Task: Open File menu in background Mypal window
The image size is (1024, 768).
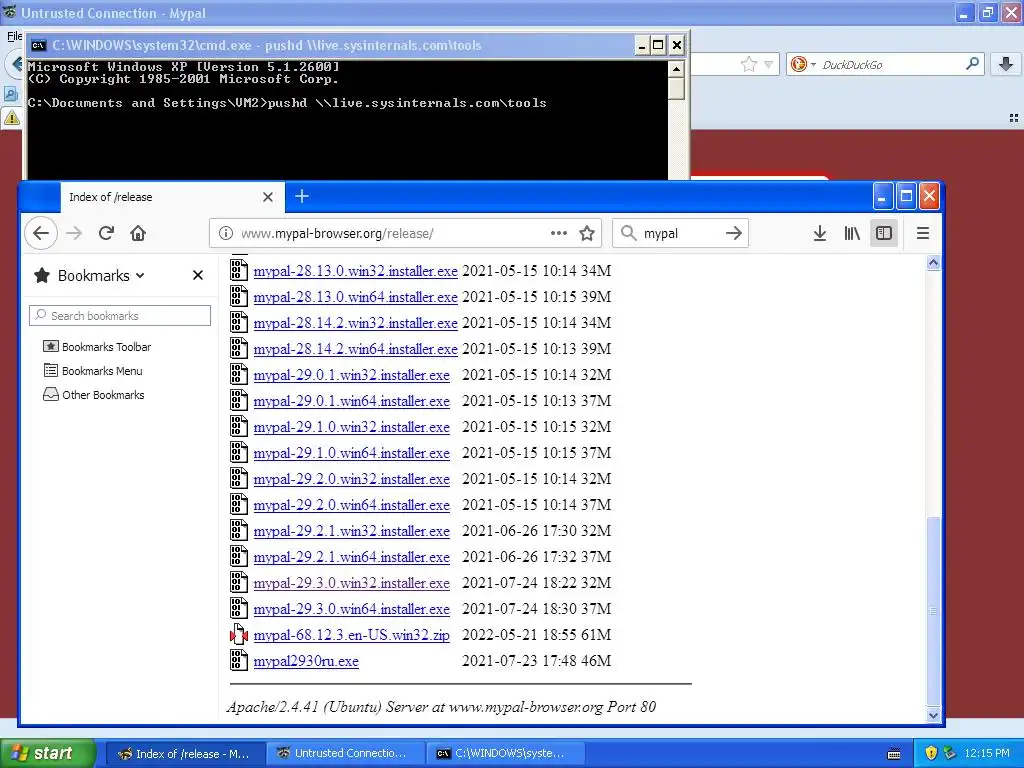Action: pyautogui.click(x=14, y=36)
